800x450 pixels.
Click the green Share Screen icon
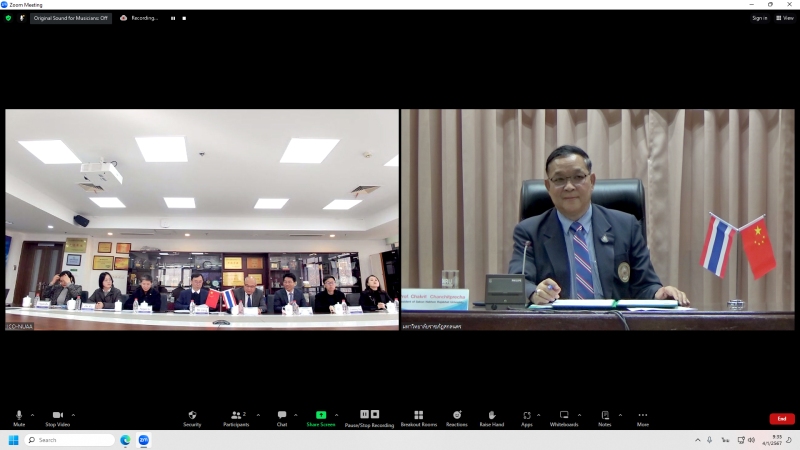(321, 416)
